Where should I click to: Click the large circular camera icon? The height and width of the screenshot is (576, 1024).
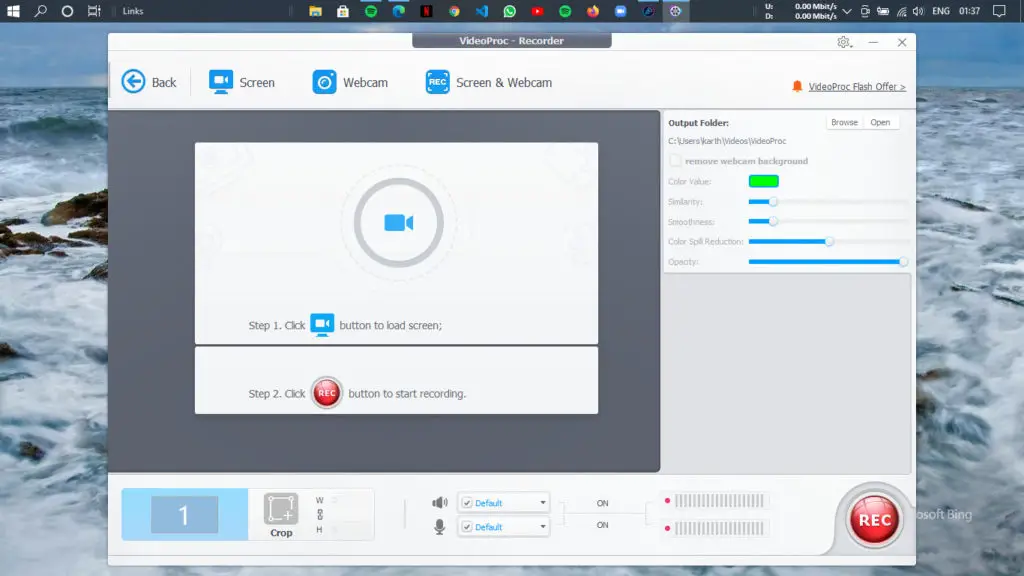pyautogui.click(x=399, y=223)
